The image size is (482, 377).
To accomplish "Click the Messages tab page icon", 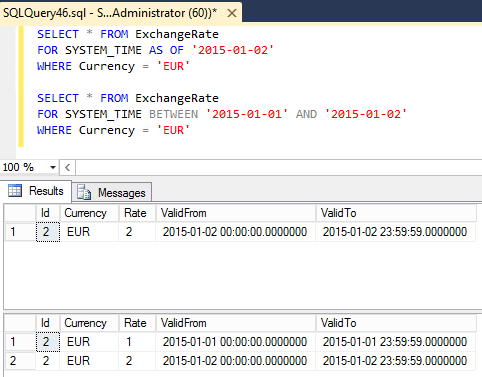I will click(x=84, y=192).
